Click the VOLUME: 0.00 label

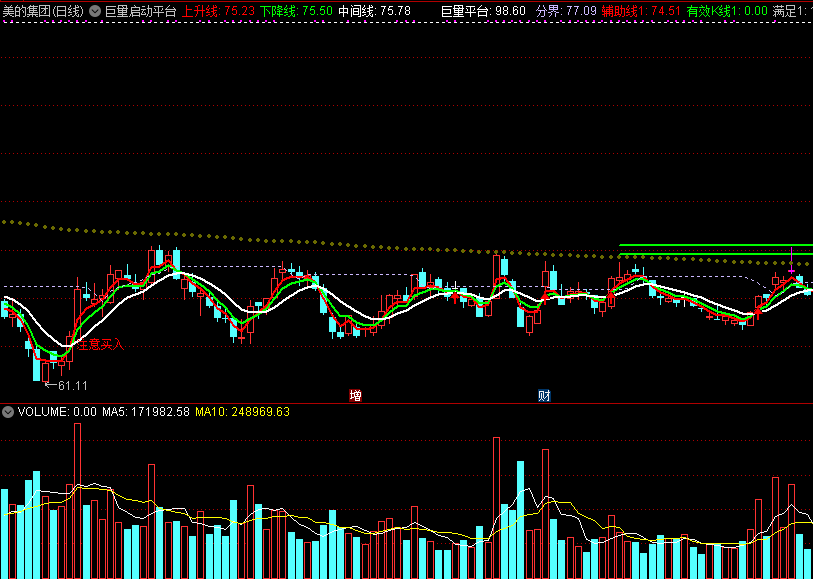57,412
